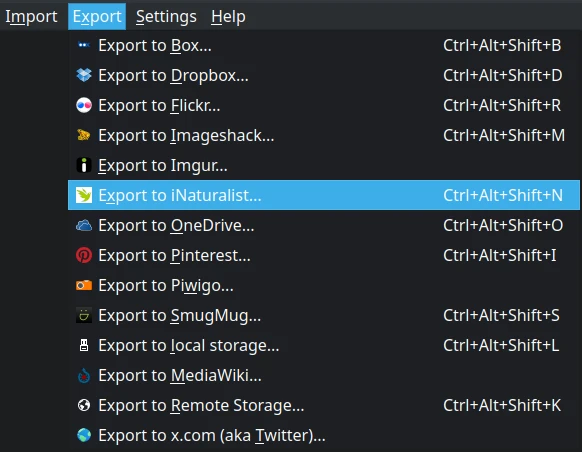This screenshot has height=452, width=582.
Task: Click the Imgur icon
Action: coord(84,165)
